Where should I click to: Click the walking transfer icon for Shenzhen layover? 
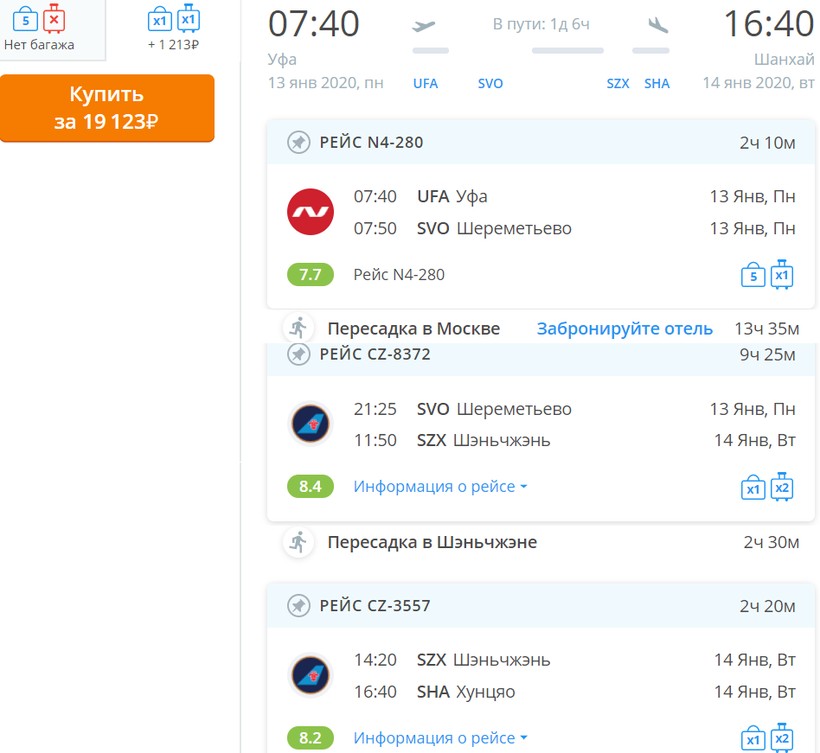coord(298,542)
